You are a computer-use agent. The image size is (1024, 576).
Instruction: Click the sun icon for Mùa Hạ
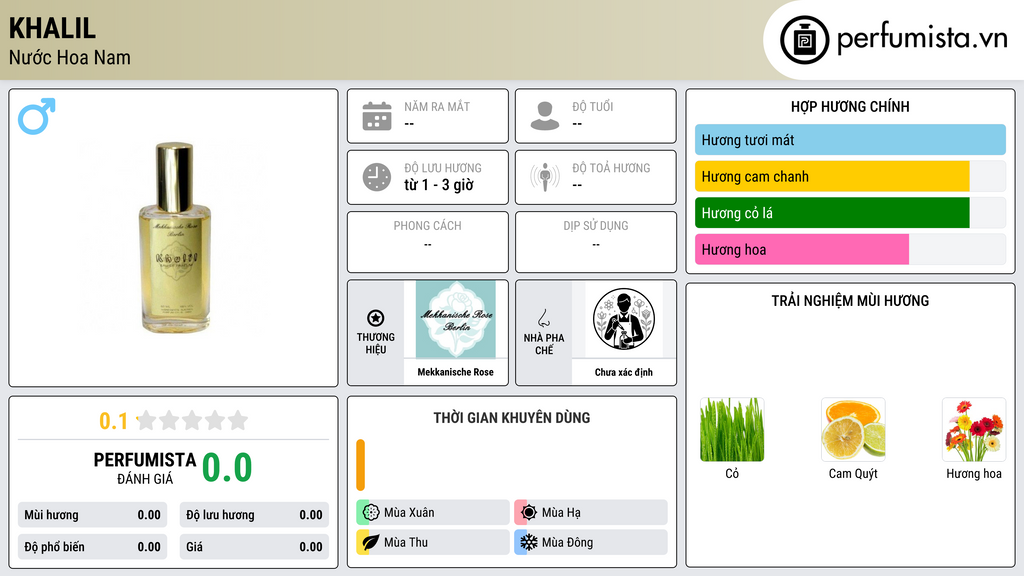click(529, 513)
